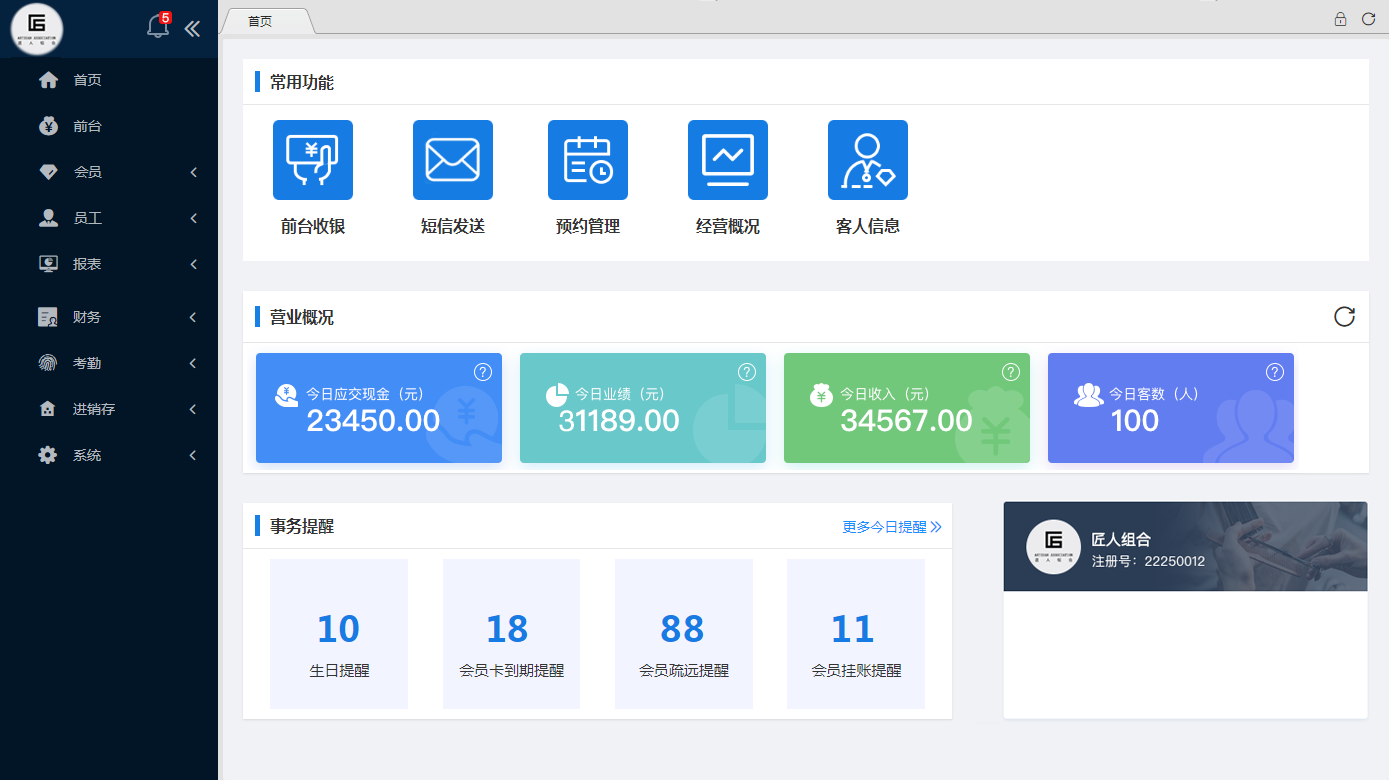Open the 会员挂账提醒 card showing 11
Screen dimensions: 1389x780
[x=856, y=634]
